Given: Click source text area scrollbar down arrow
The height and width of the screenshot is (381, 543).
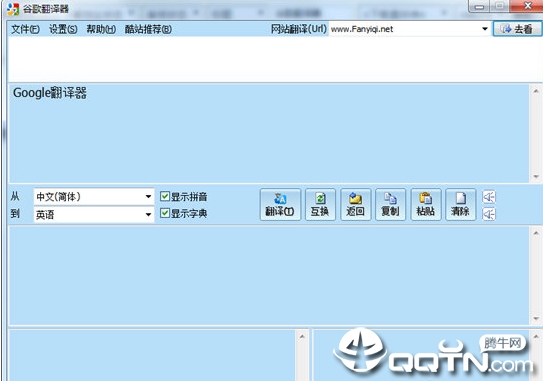Looking at the screenshot, I should [536, 177].
